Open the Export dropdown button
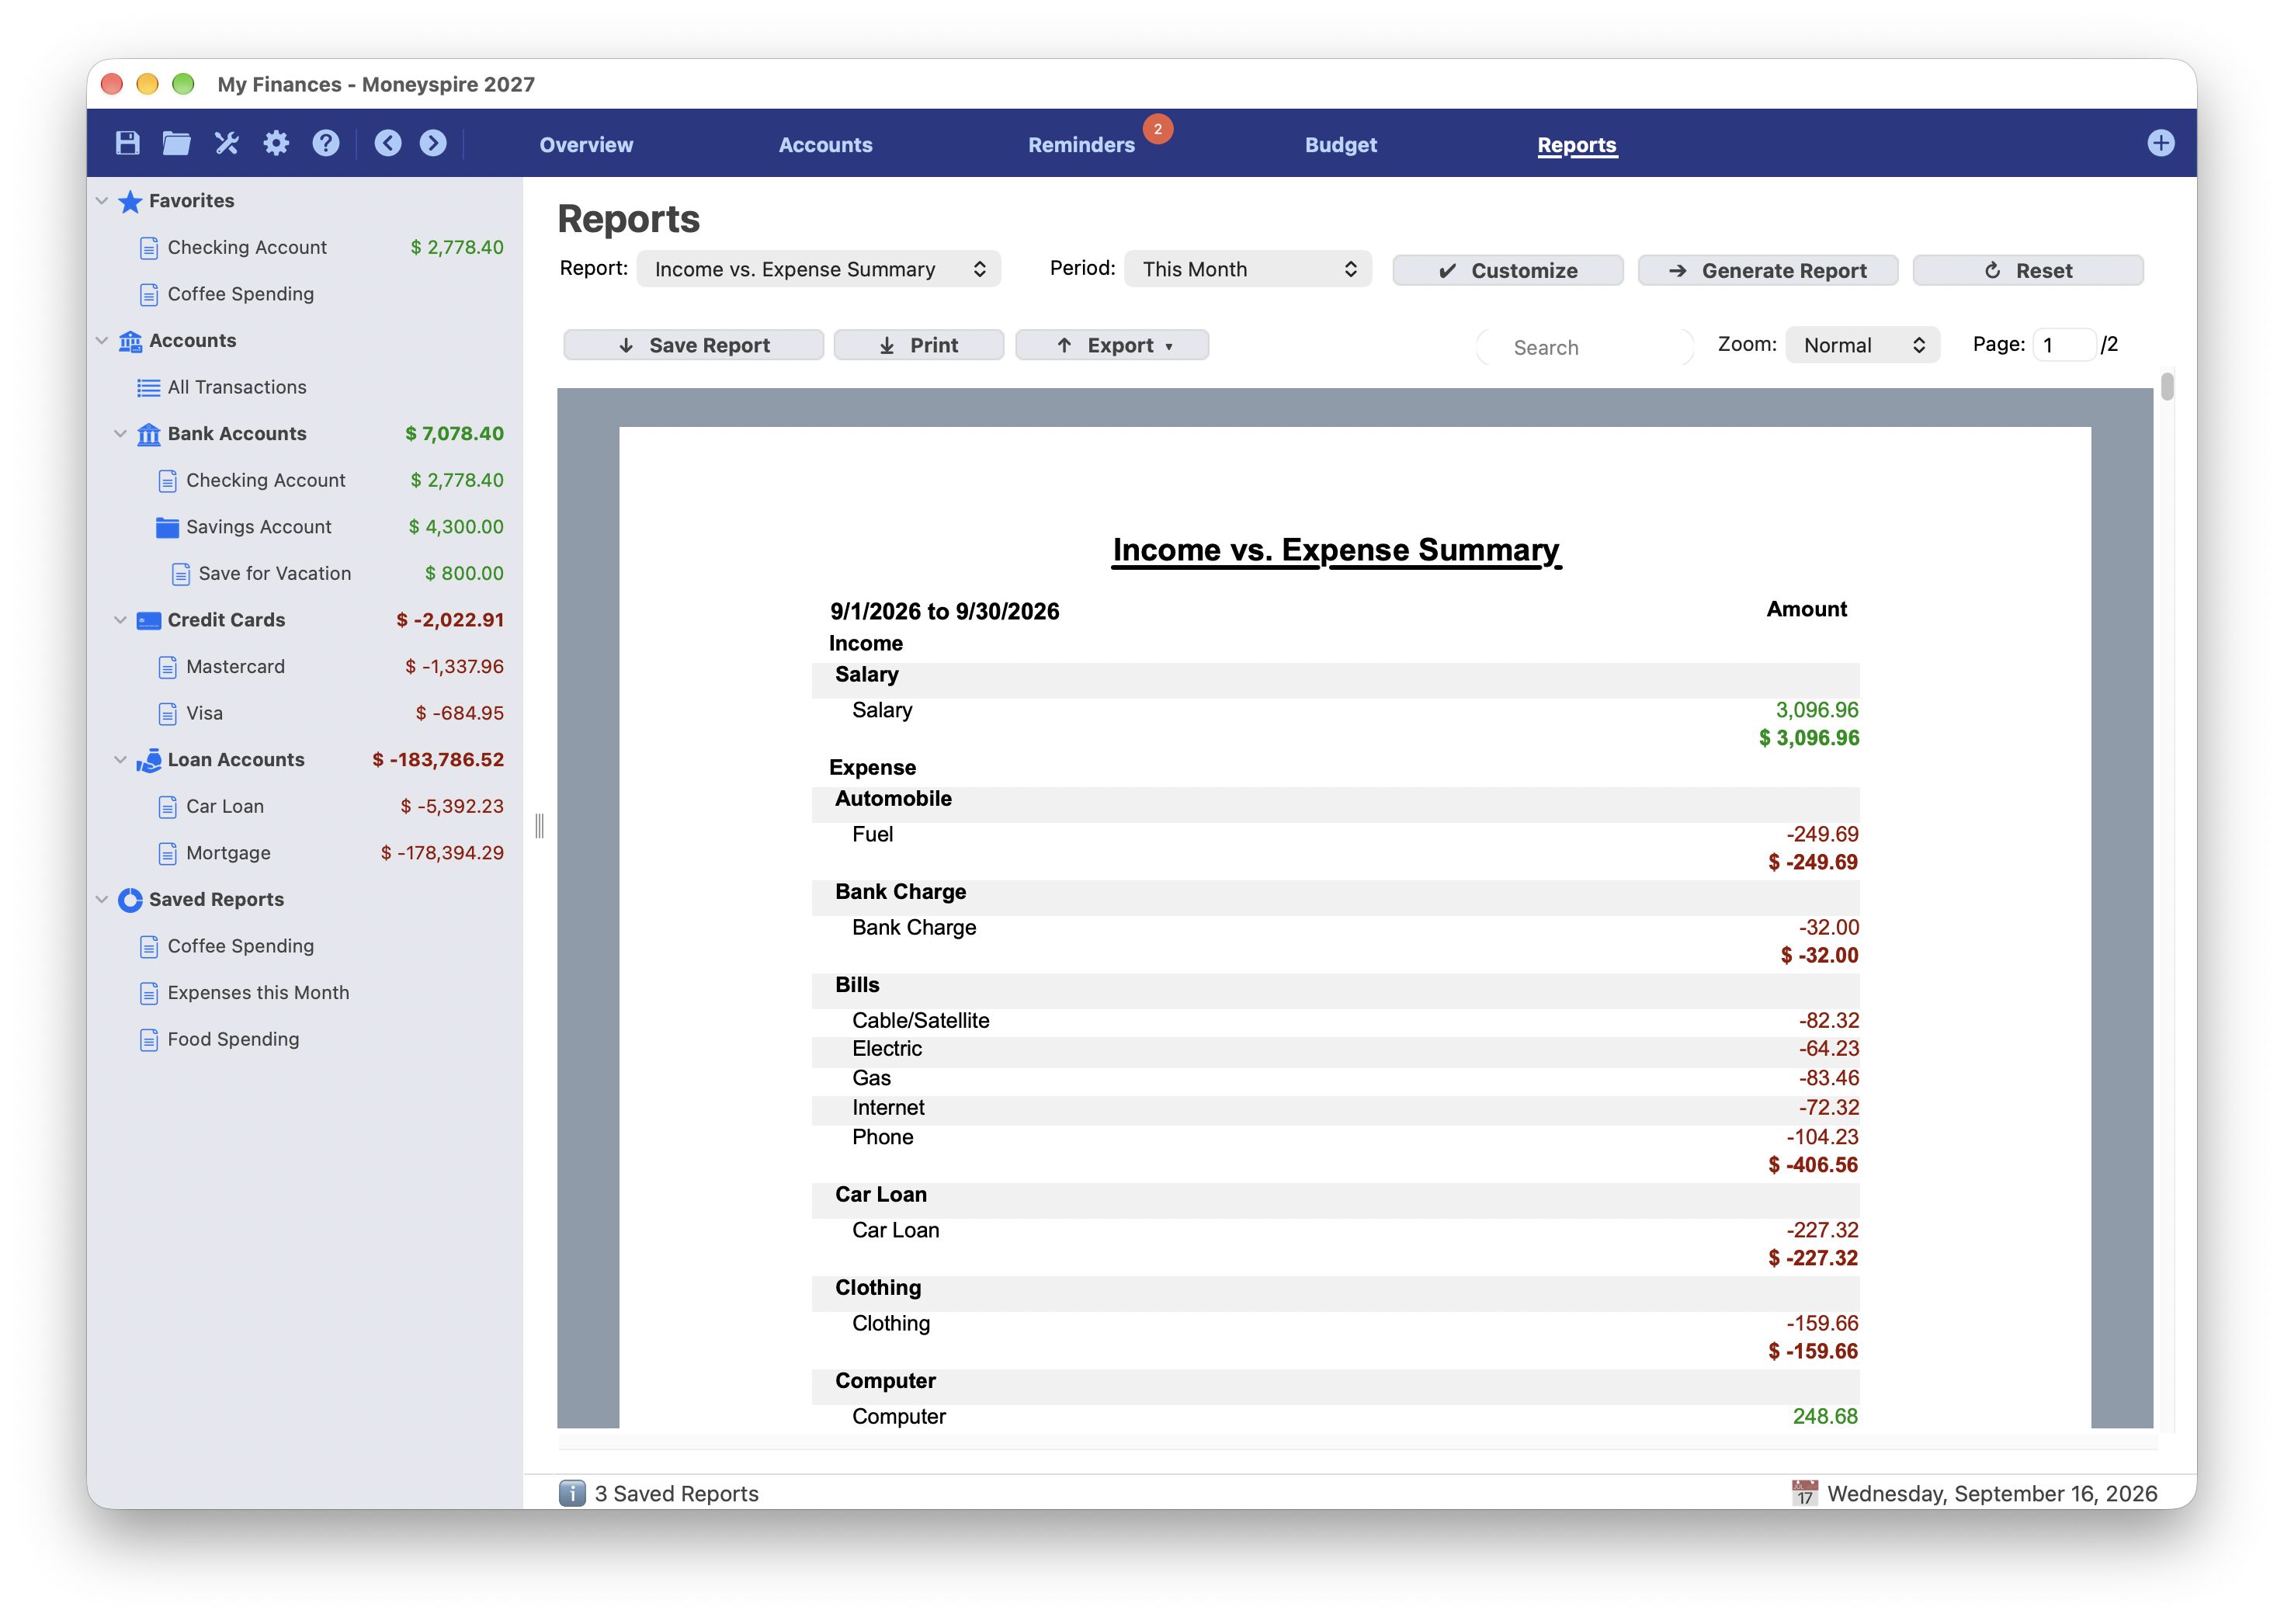Screen dimensions: 2284x1624 tap(1111, 345)
